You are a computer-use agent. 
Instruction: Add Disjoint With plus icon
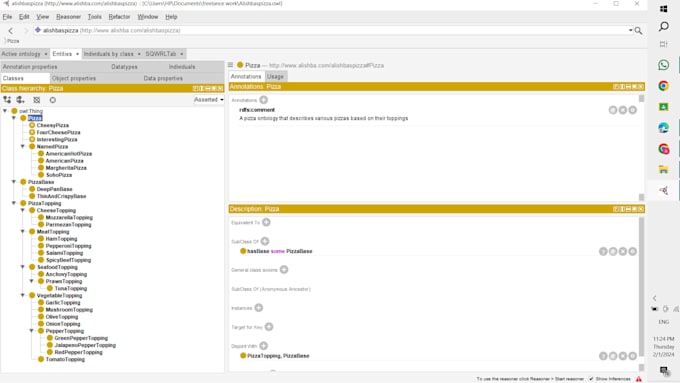click(x=264, y=346)
